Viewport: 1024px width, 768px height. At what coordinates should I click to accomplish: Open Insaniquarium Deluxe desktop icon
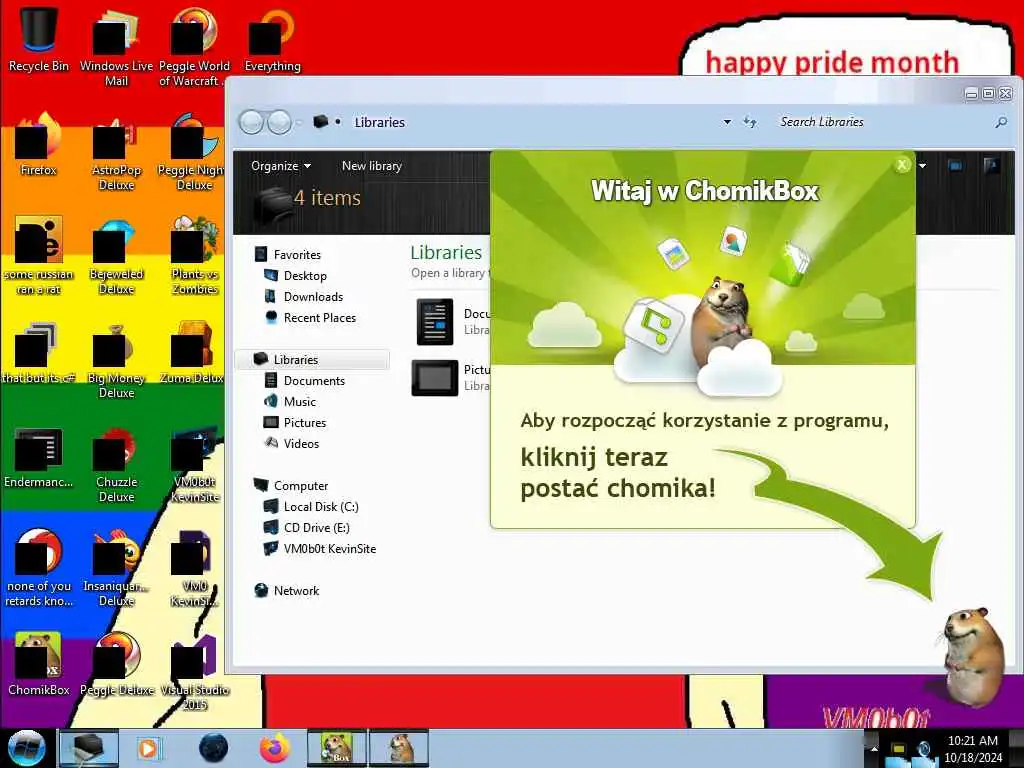[x=116, y=567]
